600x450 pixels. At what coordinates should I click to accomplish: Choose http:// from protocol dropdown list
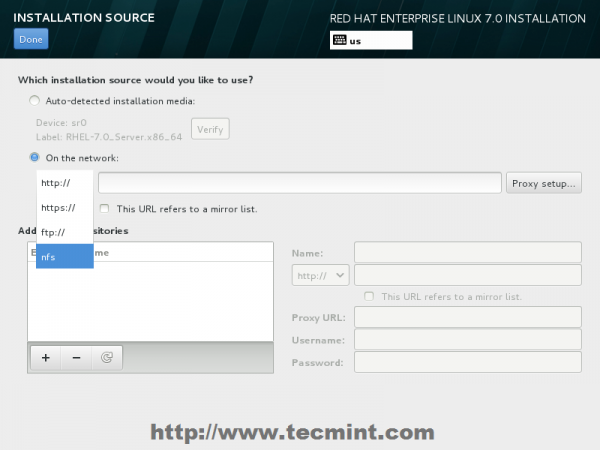(65, 183)
